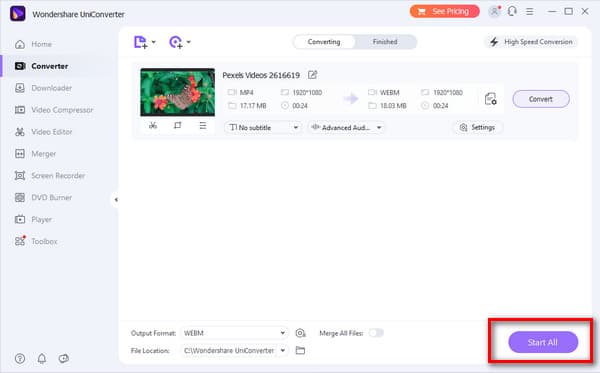Open the user account icon

pos(494,11)
